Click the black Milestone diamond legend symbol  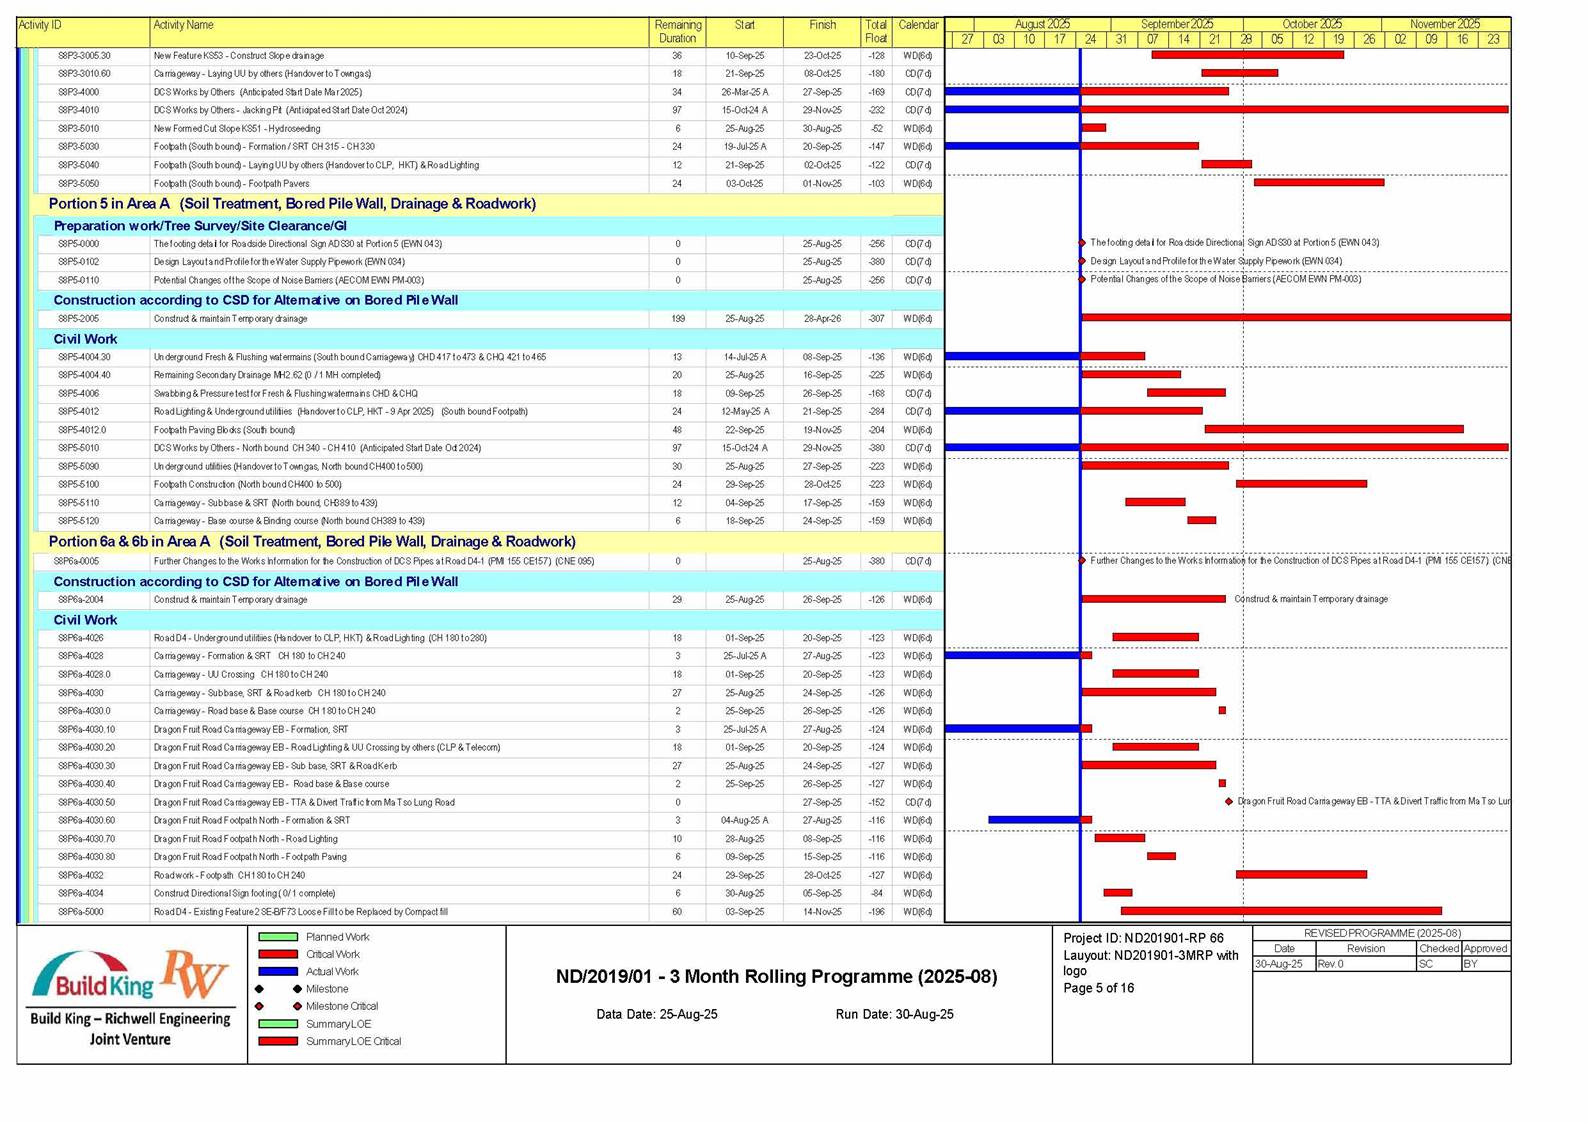click(x=259, y=989)
